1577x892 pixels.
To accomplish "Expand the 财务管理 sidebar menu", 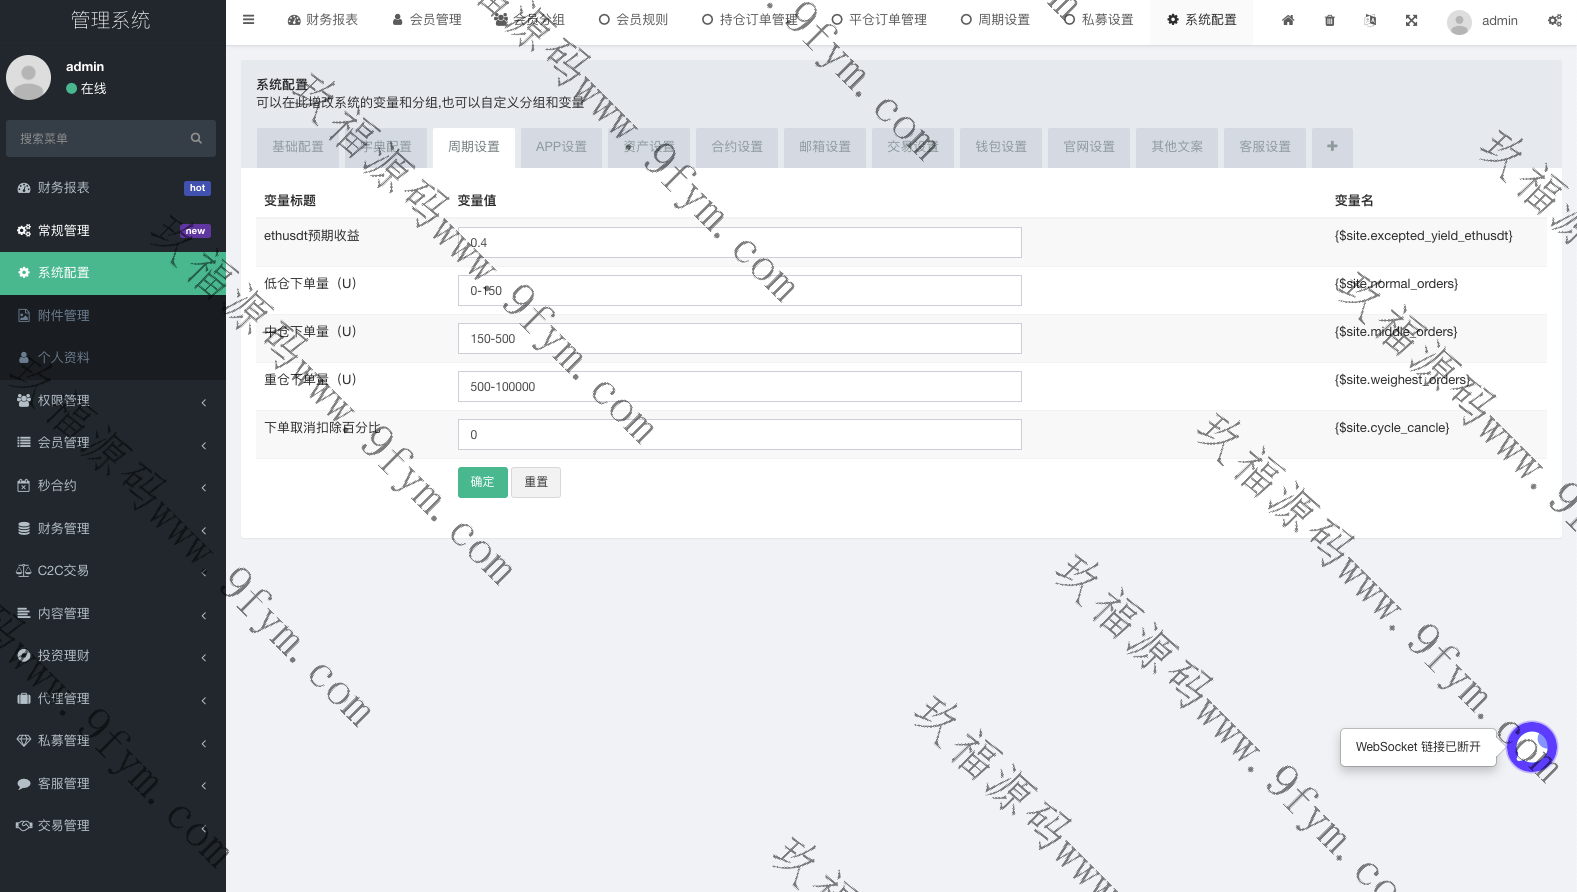I will [112, 528].
